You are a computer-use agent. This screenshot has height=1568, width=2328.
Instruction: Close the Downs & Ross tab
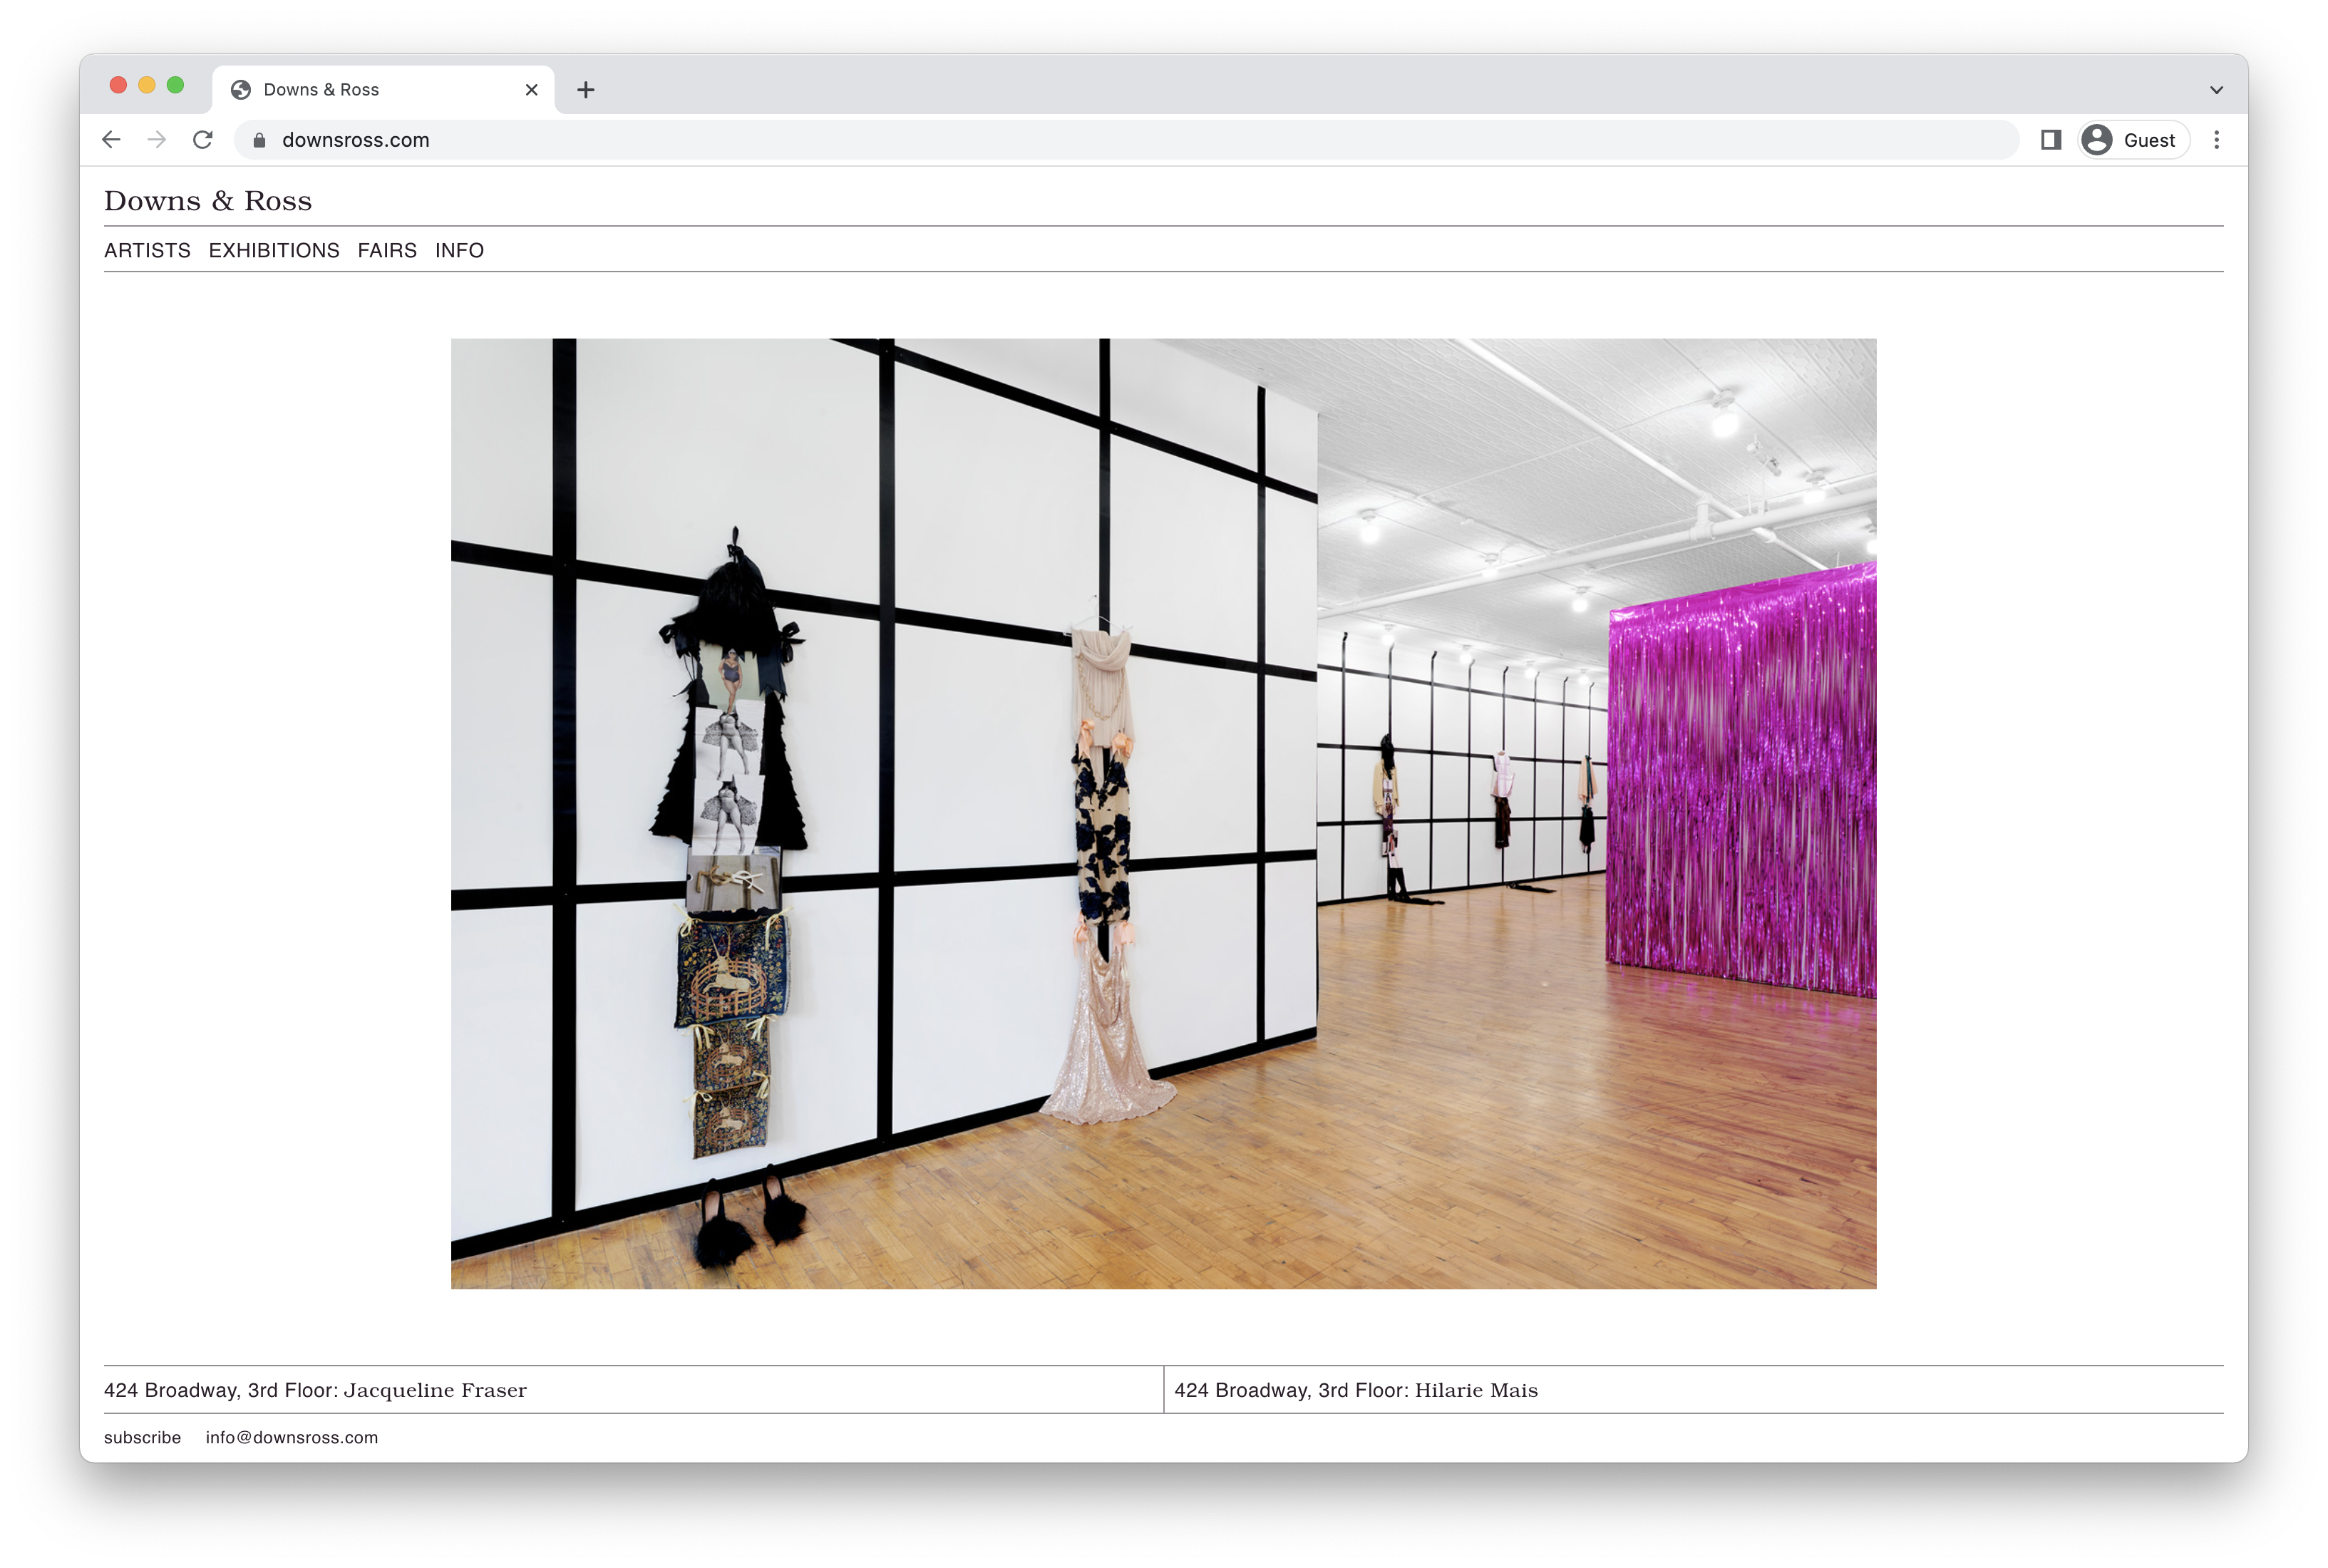pyautogui.click(x=532, y=90)
